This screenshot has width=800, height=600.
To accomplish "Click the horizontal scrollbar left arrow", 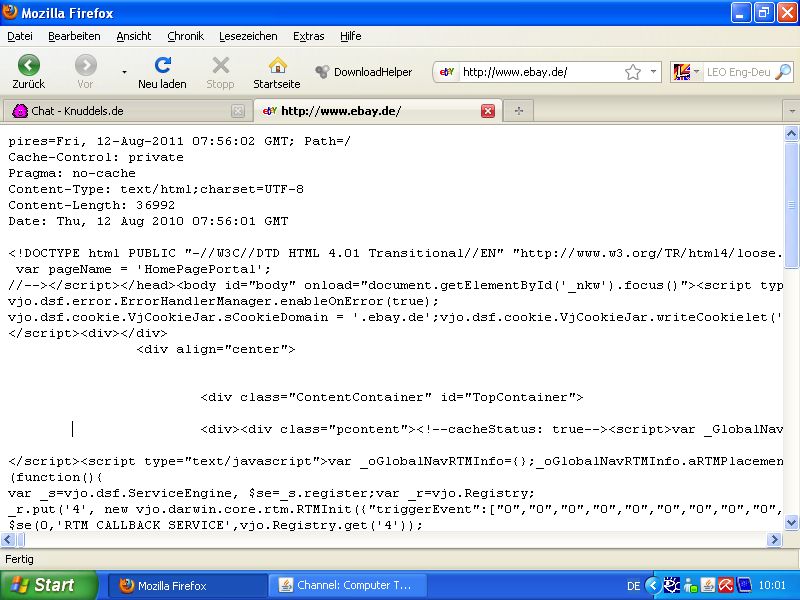I will [8, 539].
